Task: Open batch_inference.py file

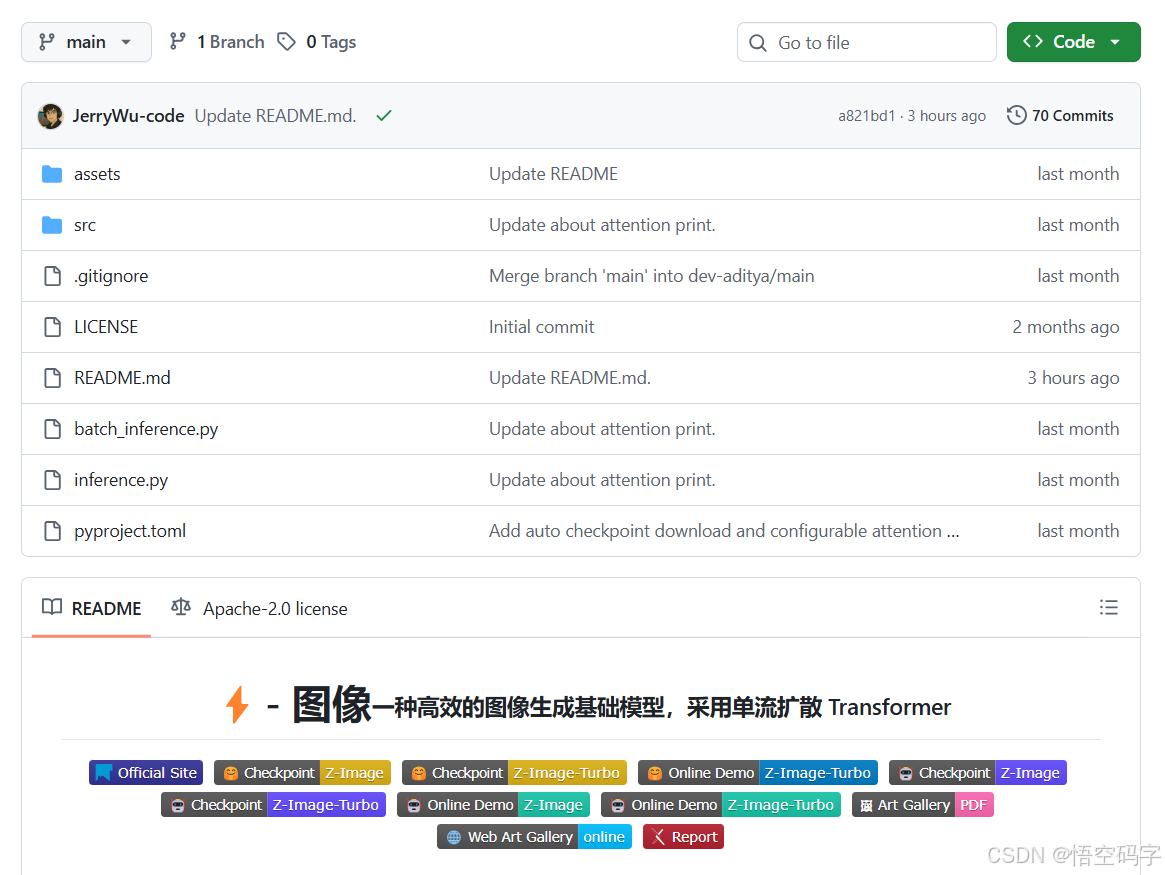Action: pyautogui.click(x=146, y=429)
